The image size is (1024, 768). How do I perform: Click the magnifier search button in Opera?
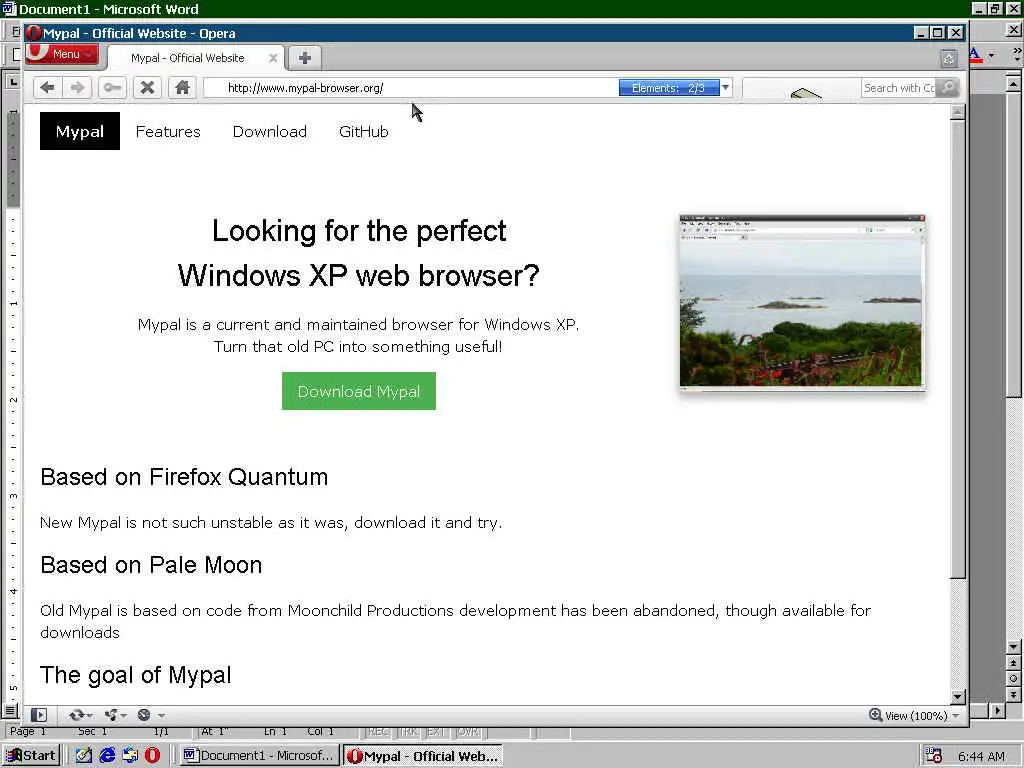pos(948,88)
